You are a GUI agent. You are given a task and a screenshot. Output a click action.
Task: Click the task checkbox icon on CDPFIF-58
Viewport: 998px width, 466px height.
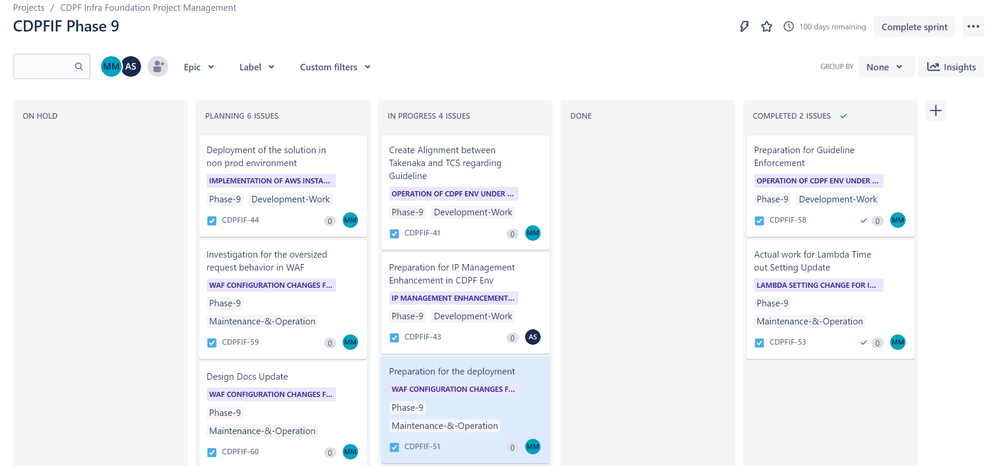coord(759,220)
